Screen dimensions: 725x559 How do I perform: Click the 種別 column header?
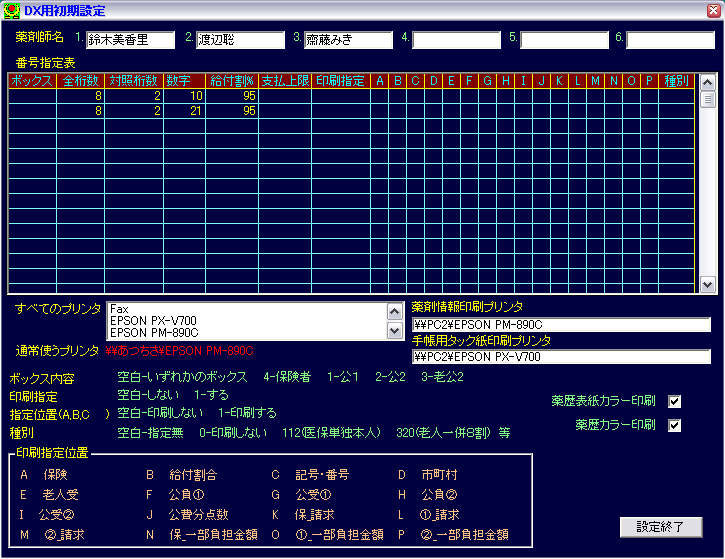coord(676,81)
